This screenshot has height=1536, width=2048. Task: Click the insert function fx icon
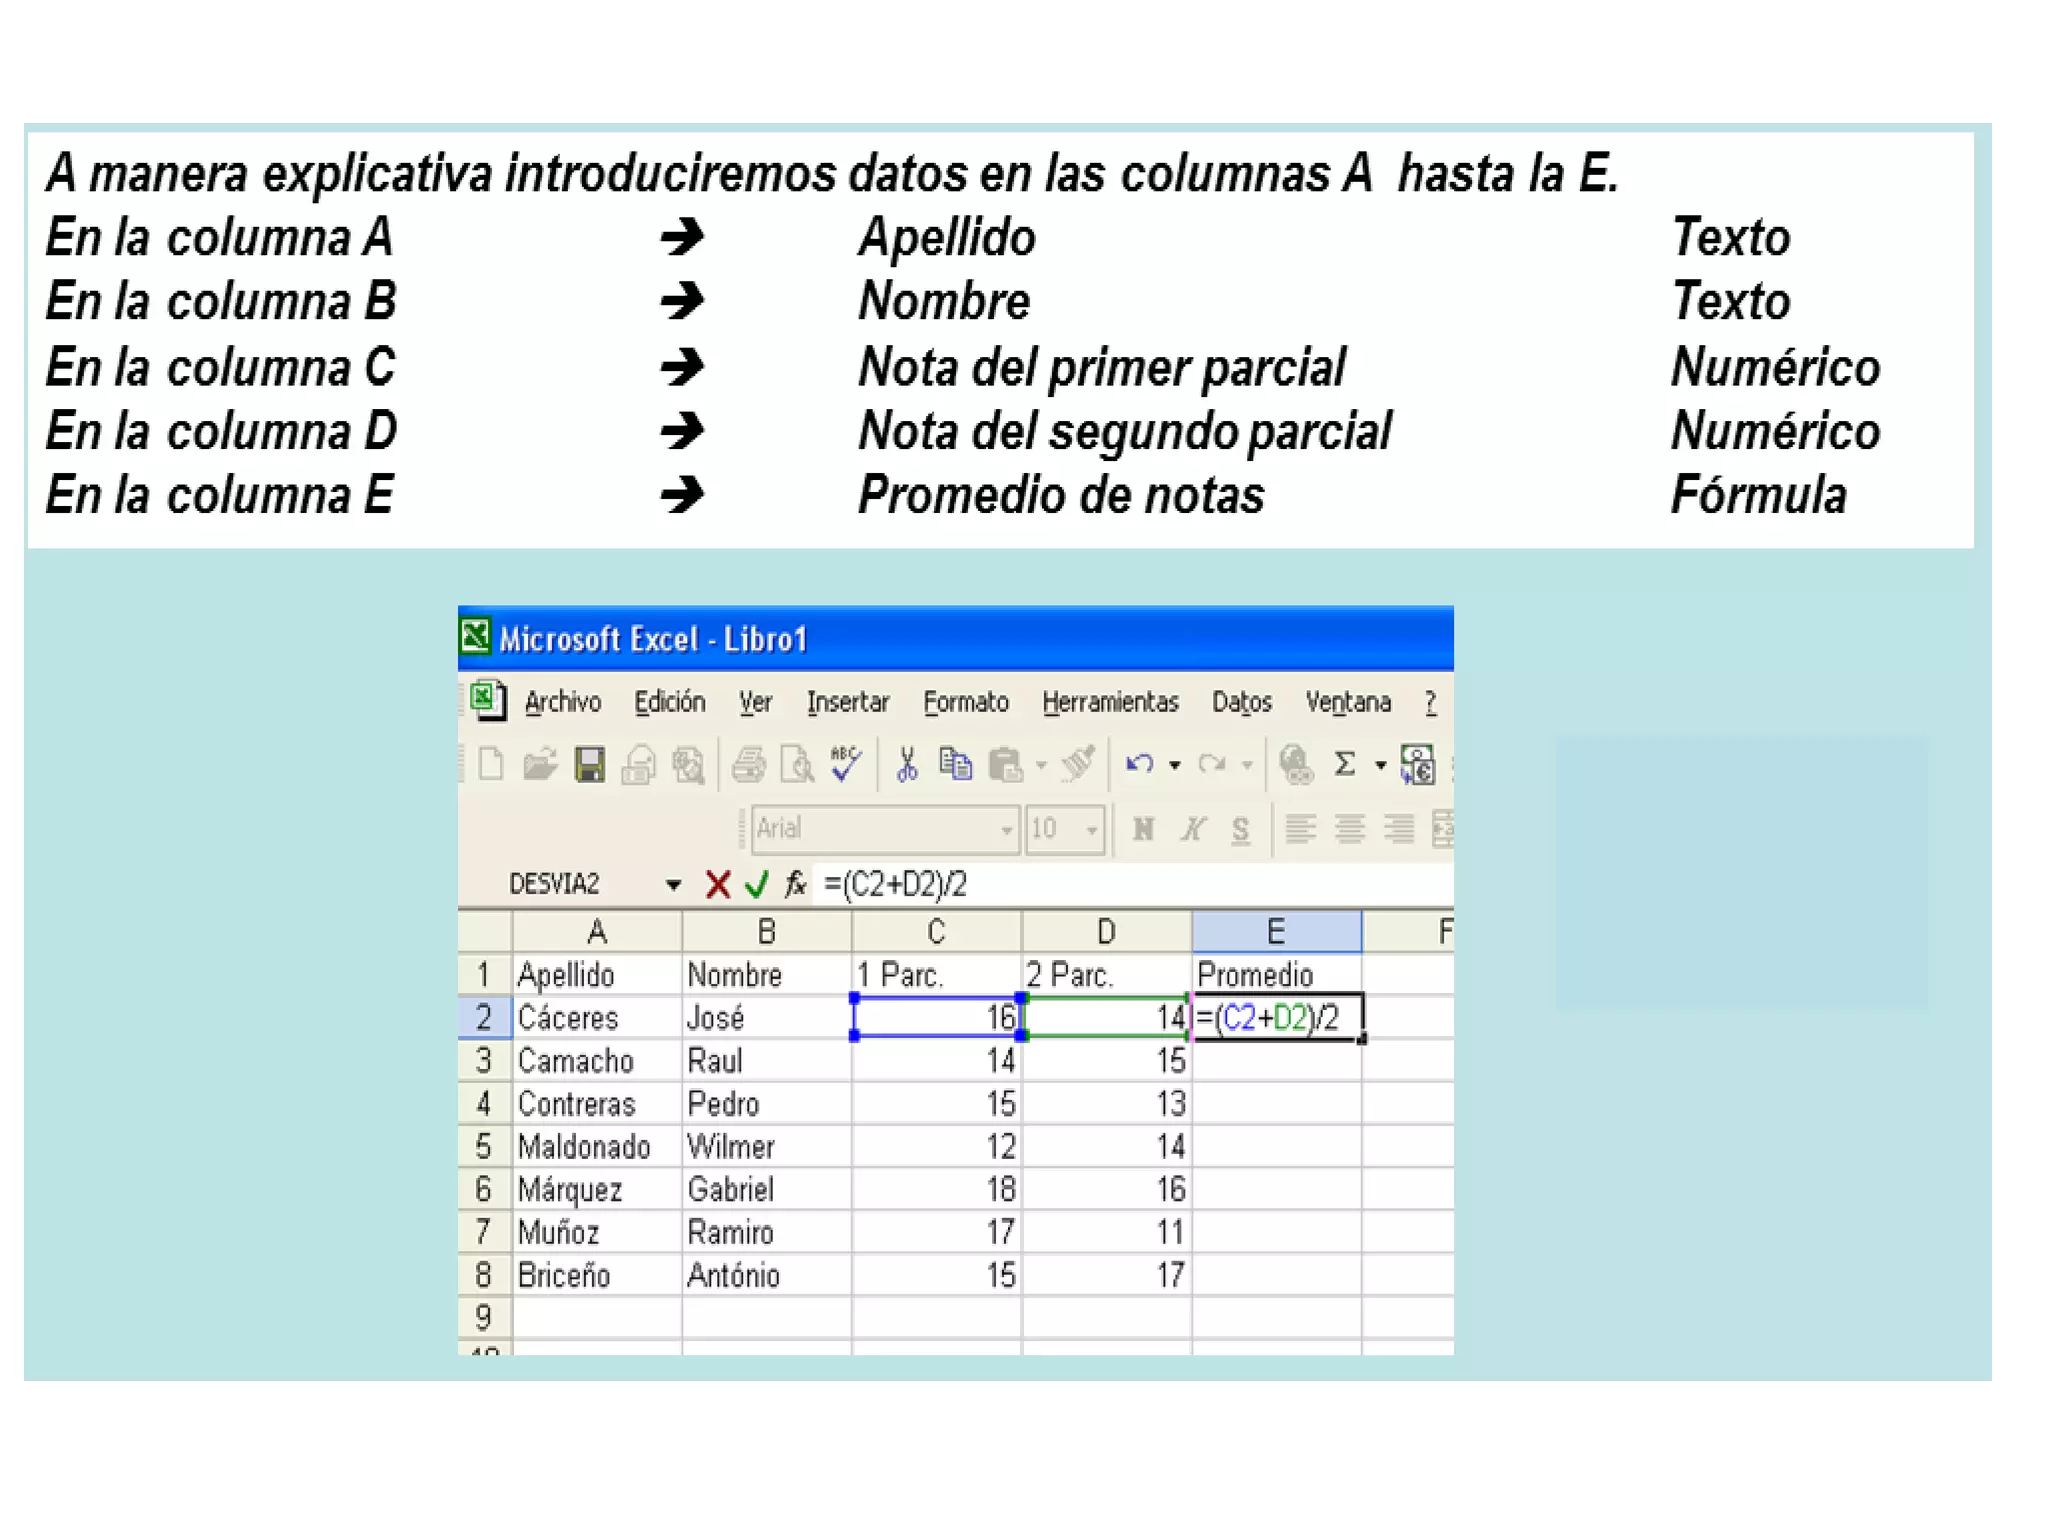click(796, 884)
